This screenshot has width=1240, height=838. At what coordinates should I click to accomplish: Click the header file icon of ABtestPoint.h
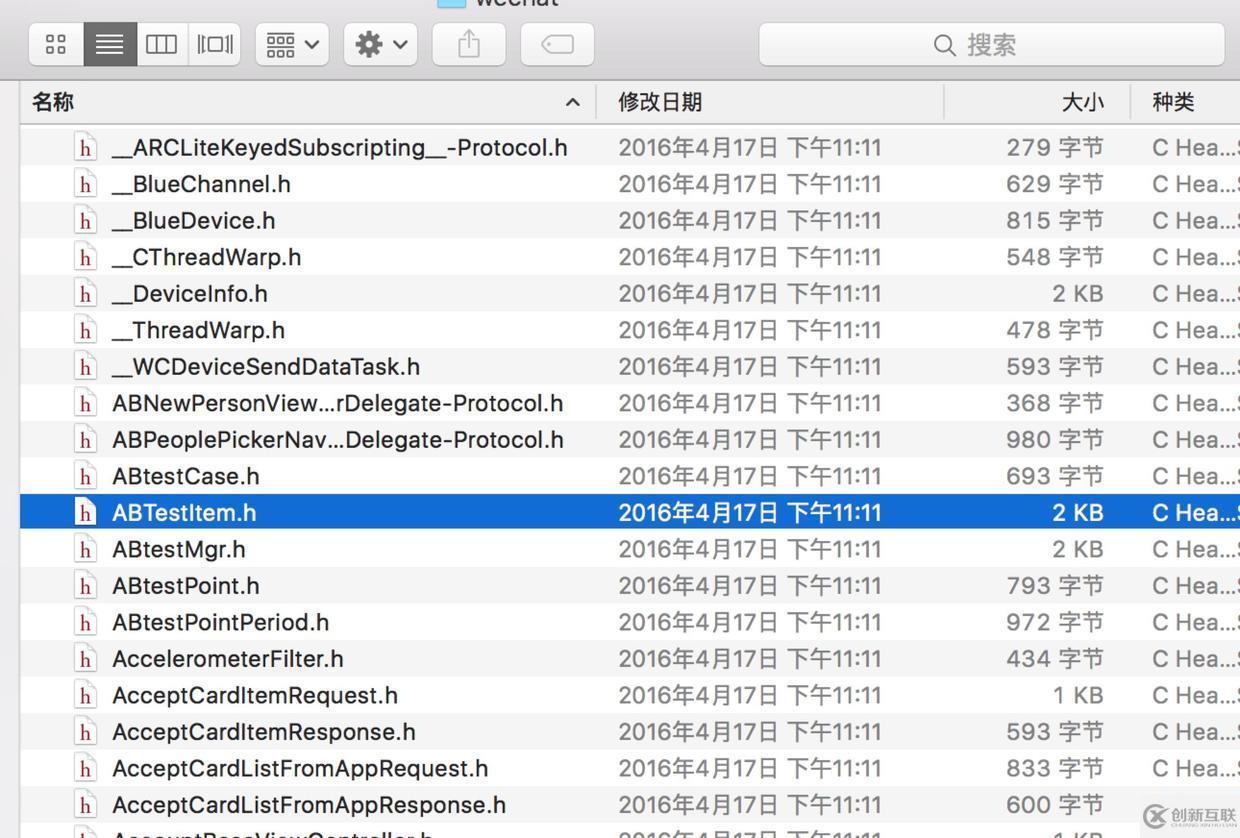coord(86,585)
